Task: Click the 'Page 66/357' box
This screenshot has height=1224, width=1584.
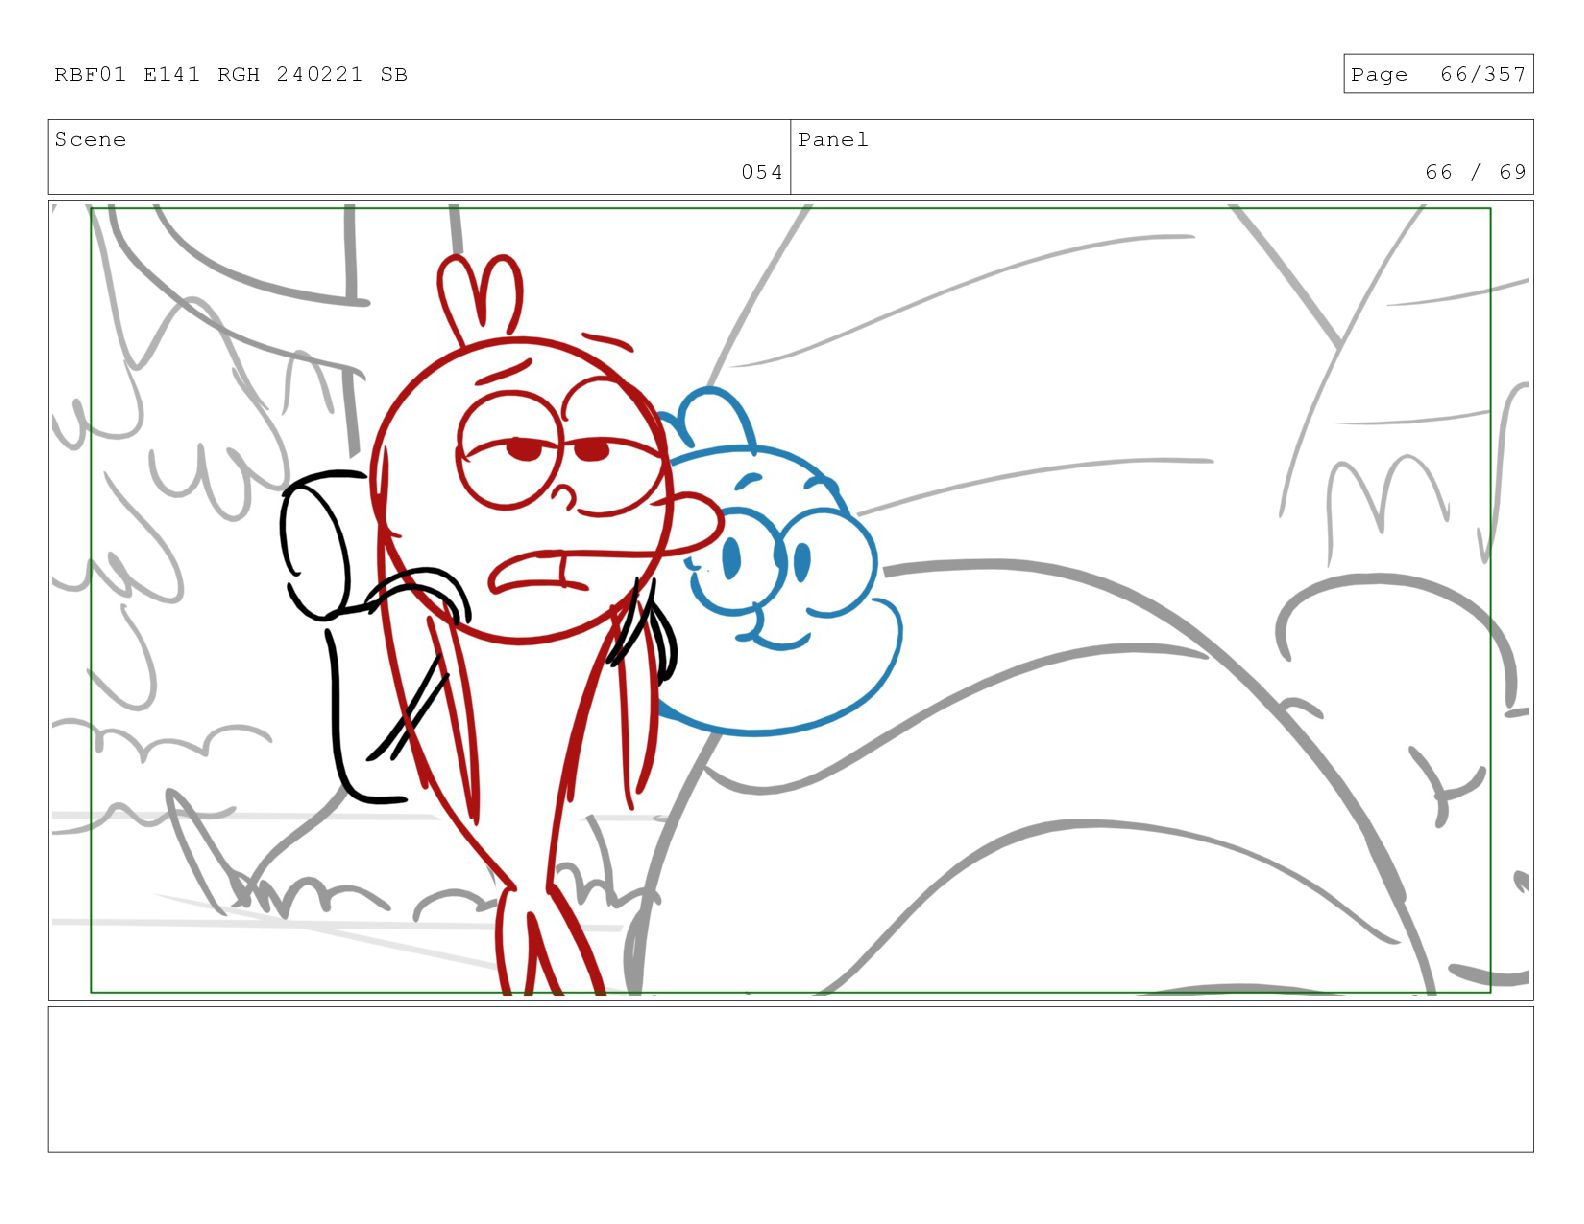Action: click(x=1437, y=74)
